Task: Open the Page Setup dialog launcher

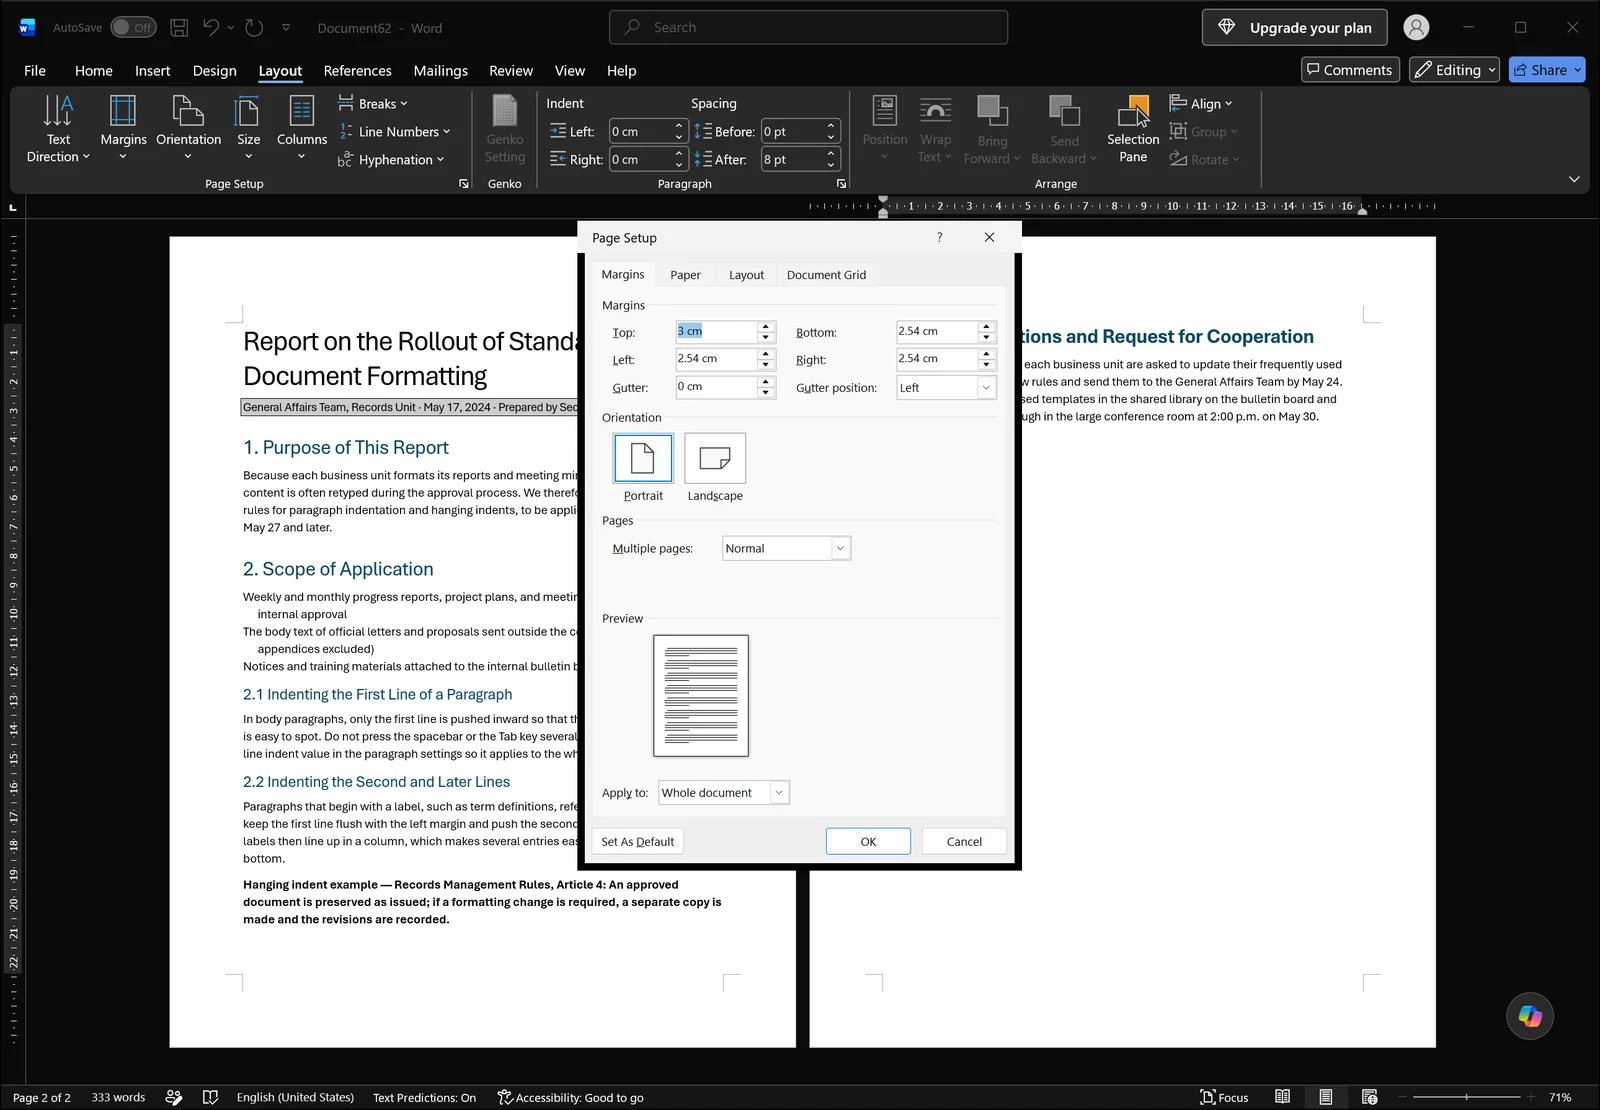Action: point(464,184)
